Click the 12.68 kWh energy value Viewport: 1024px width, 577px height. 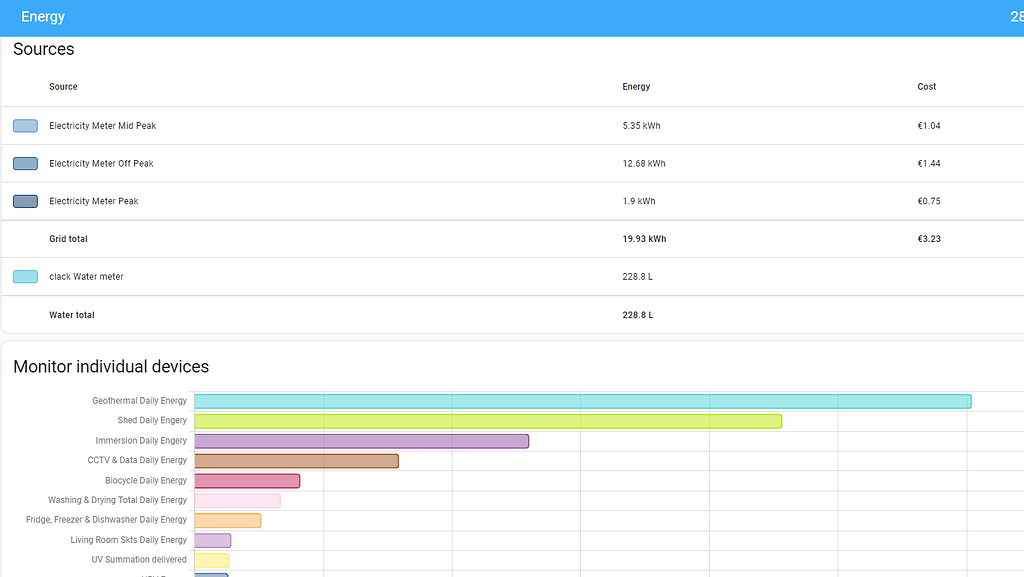click(x=644, y=164)
